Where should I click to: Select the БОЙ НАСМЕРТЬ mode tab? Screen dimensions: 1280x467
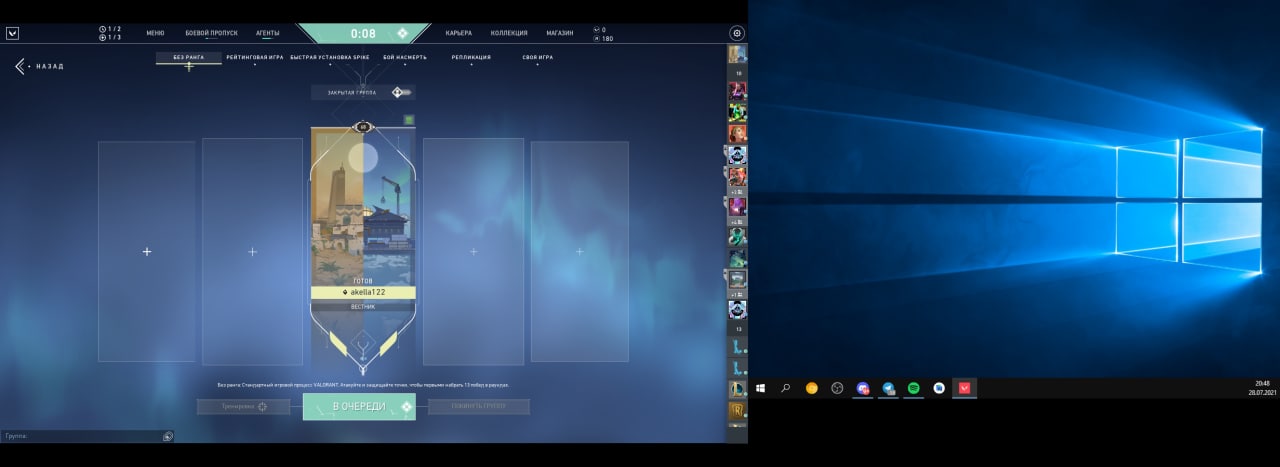405,58
